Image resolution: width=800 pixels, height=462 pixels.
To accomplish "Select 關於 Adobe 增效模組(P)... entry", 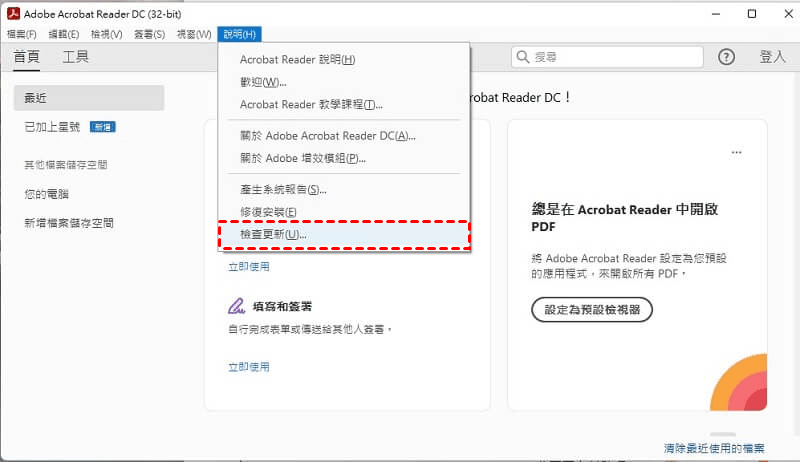I will (x=344, y=159).
